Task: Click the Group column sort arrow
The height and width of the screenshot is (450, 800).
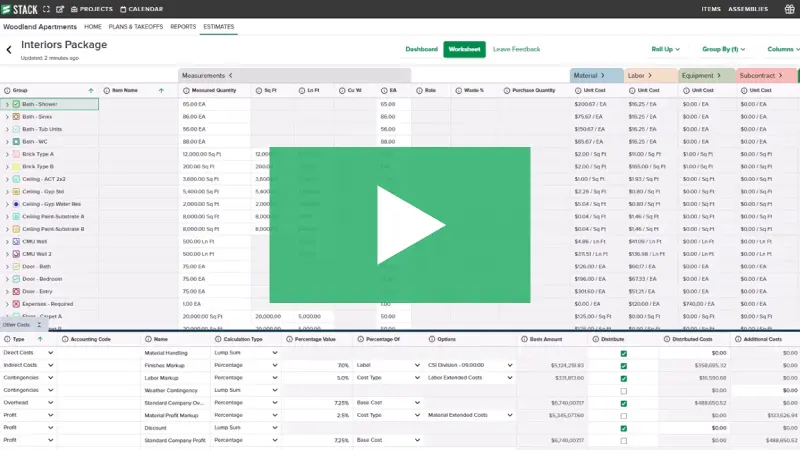Action: (x=91, y=90)
